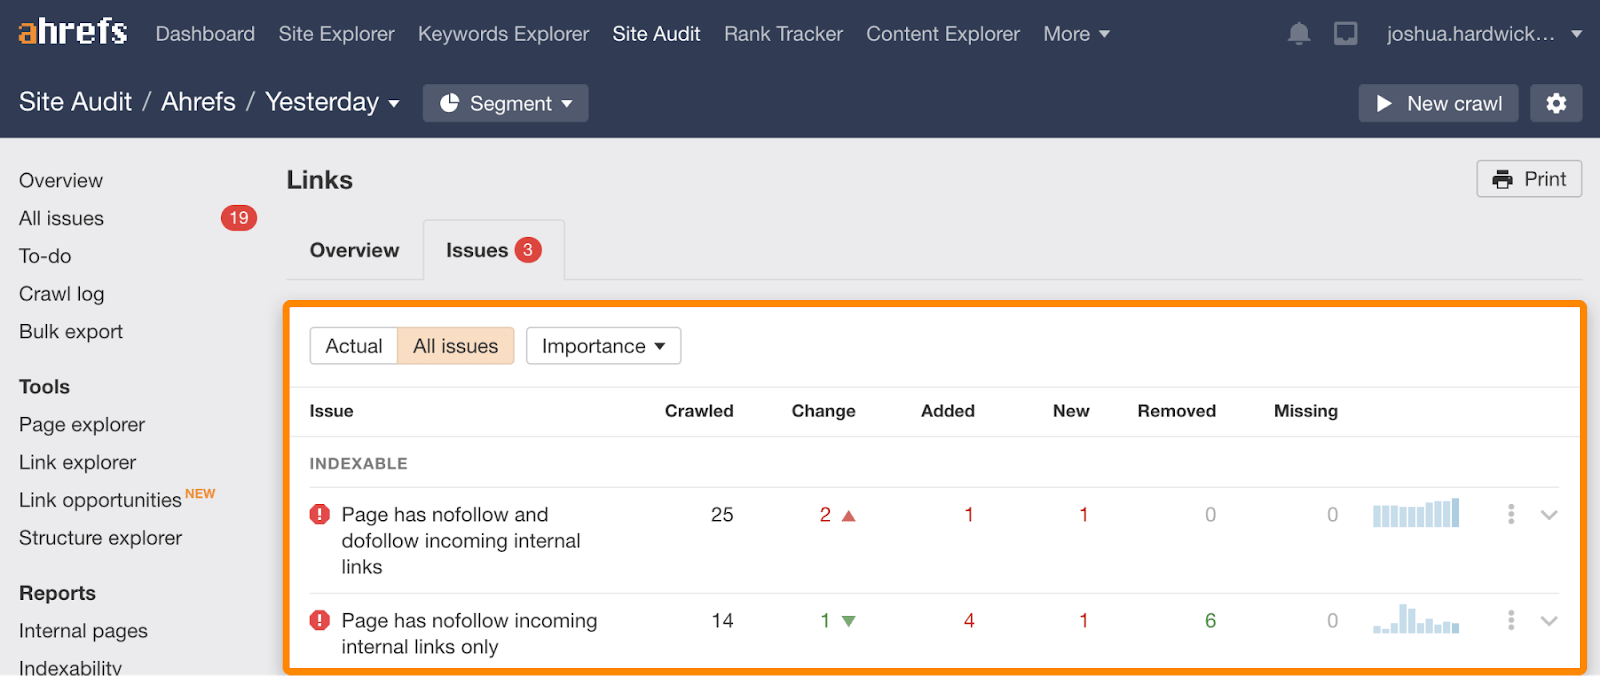The width and height of the screenshot is (1600, 676).
Task: Click the Issue column header
Action: pos(331,411)
